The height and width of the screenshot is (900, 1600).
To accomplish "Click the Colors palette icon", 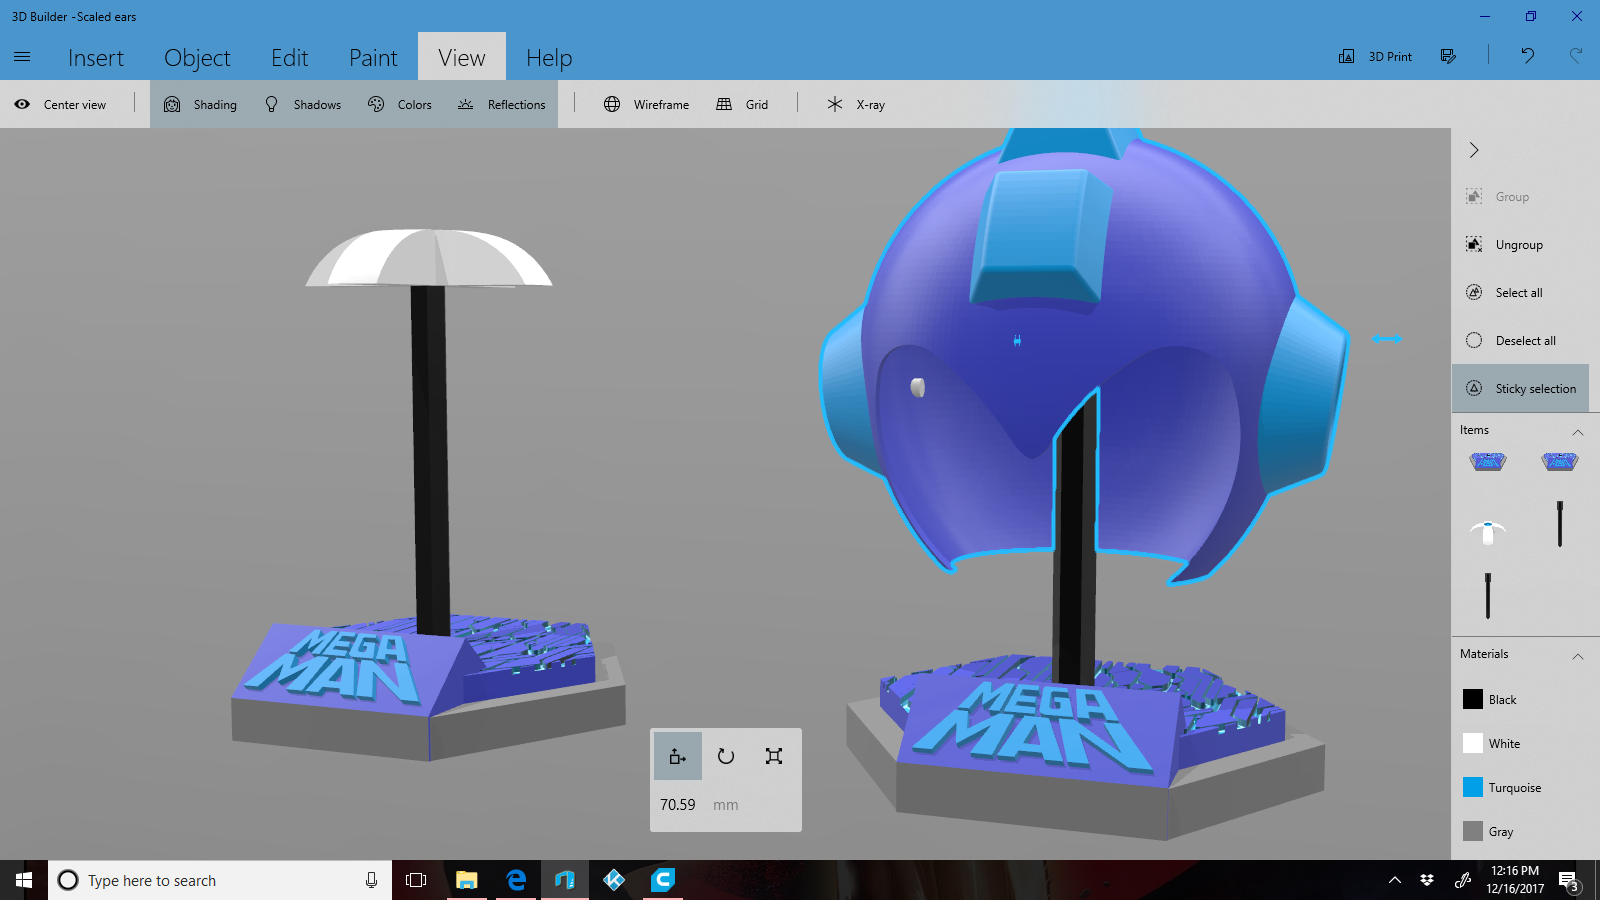I will point(376,104).
